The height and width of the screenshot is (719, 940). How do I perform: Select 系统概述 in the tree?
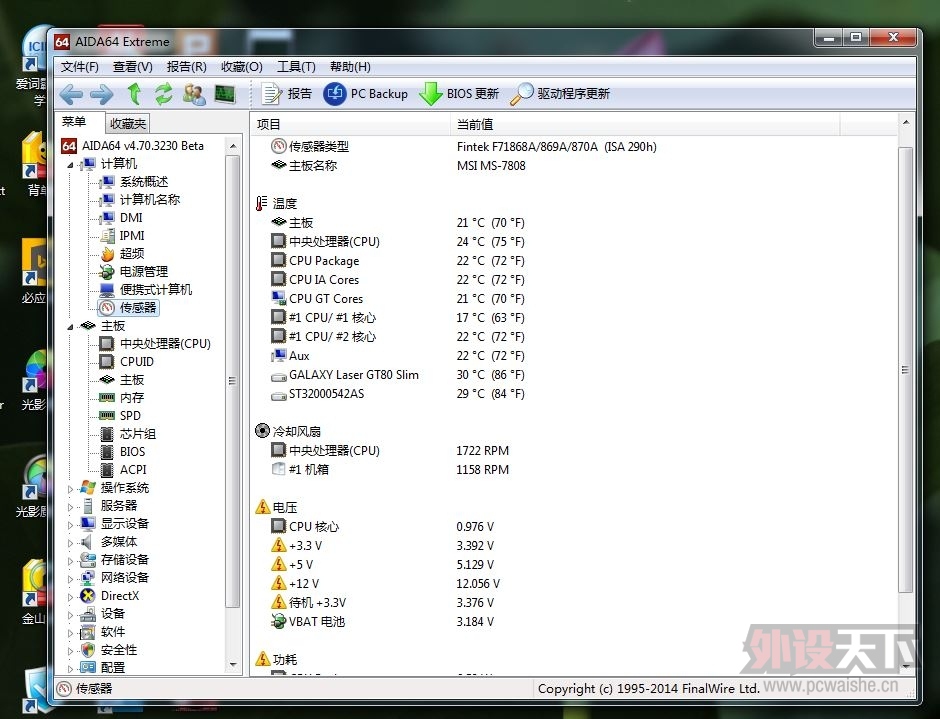click(x=143, y=182)
